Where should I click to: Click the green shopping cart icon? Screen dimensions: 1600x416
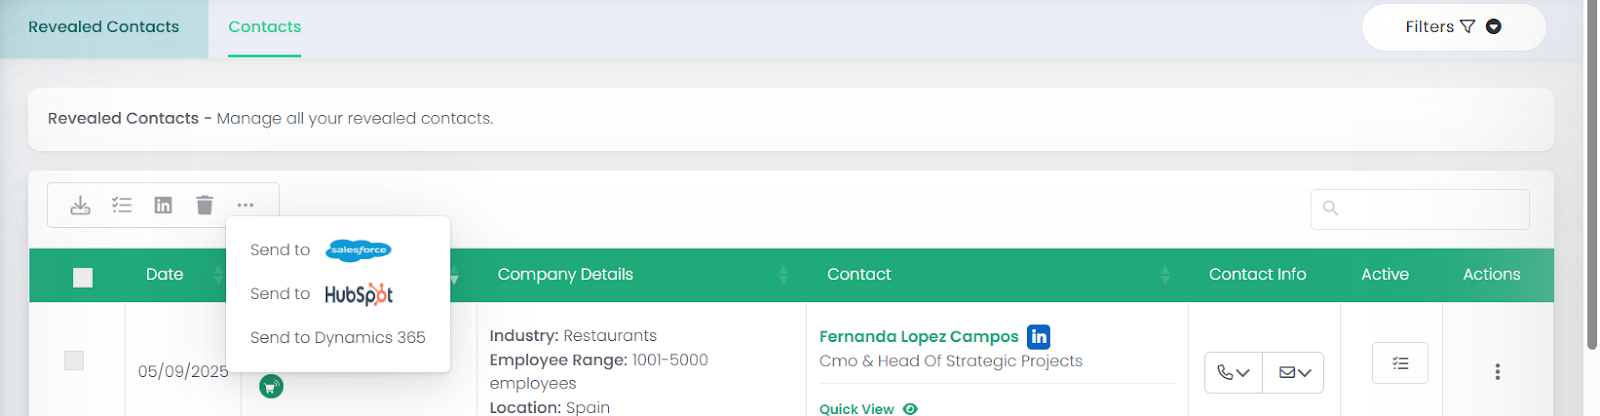coord(271,386)
